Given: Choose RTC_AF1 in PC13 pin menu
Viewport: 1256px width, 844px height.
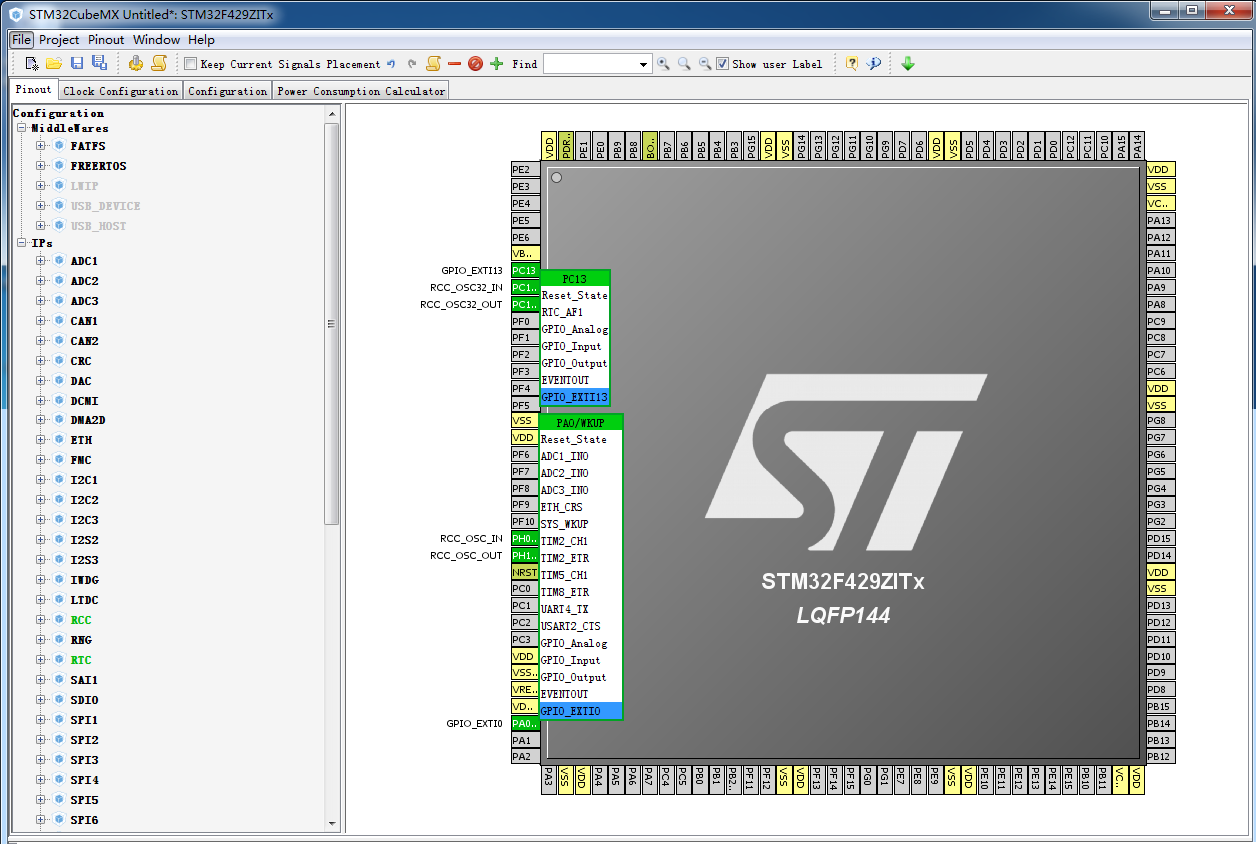Looking at the screenshot, I should (x=574, y=313).
